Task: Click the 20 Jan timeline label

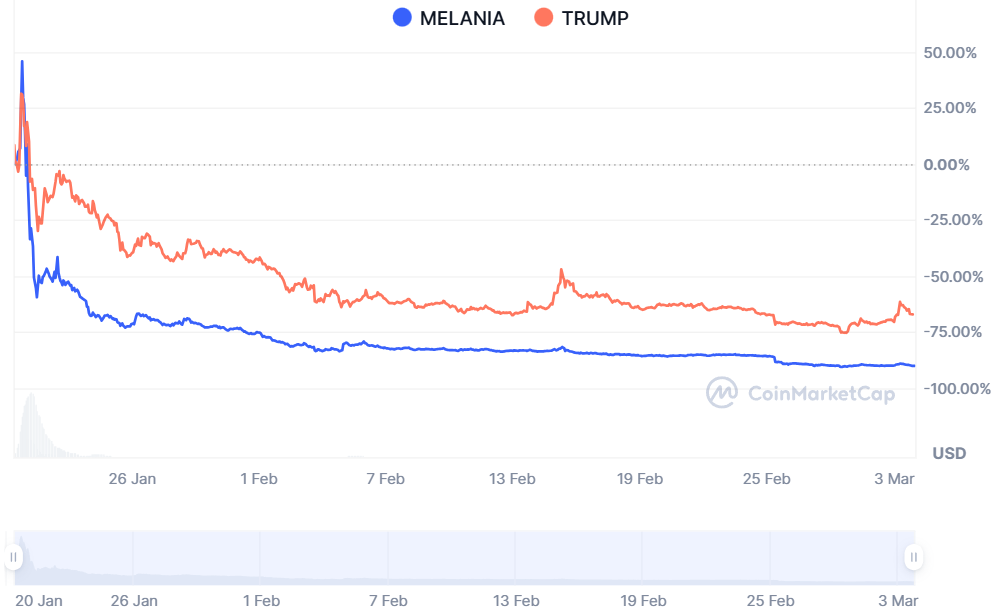Action: (x=40, y=601)
